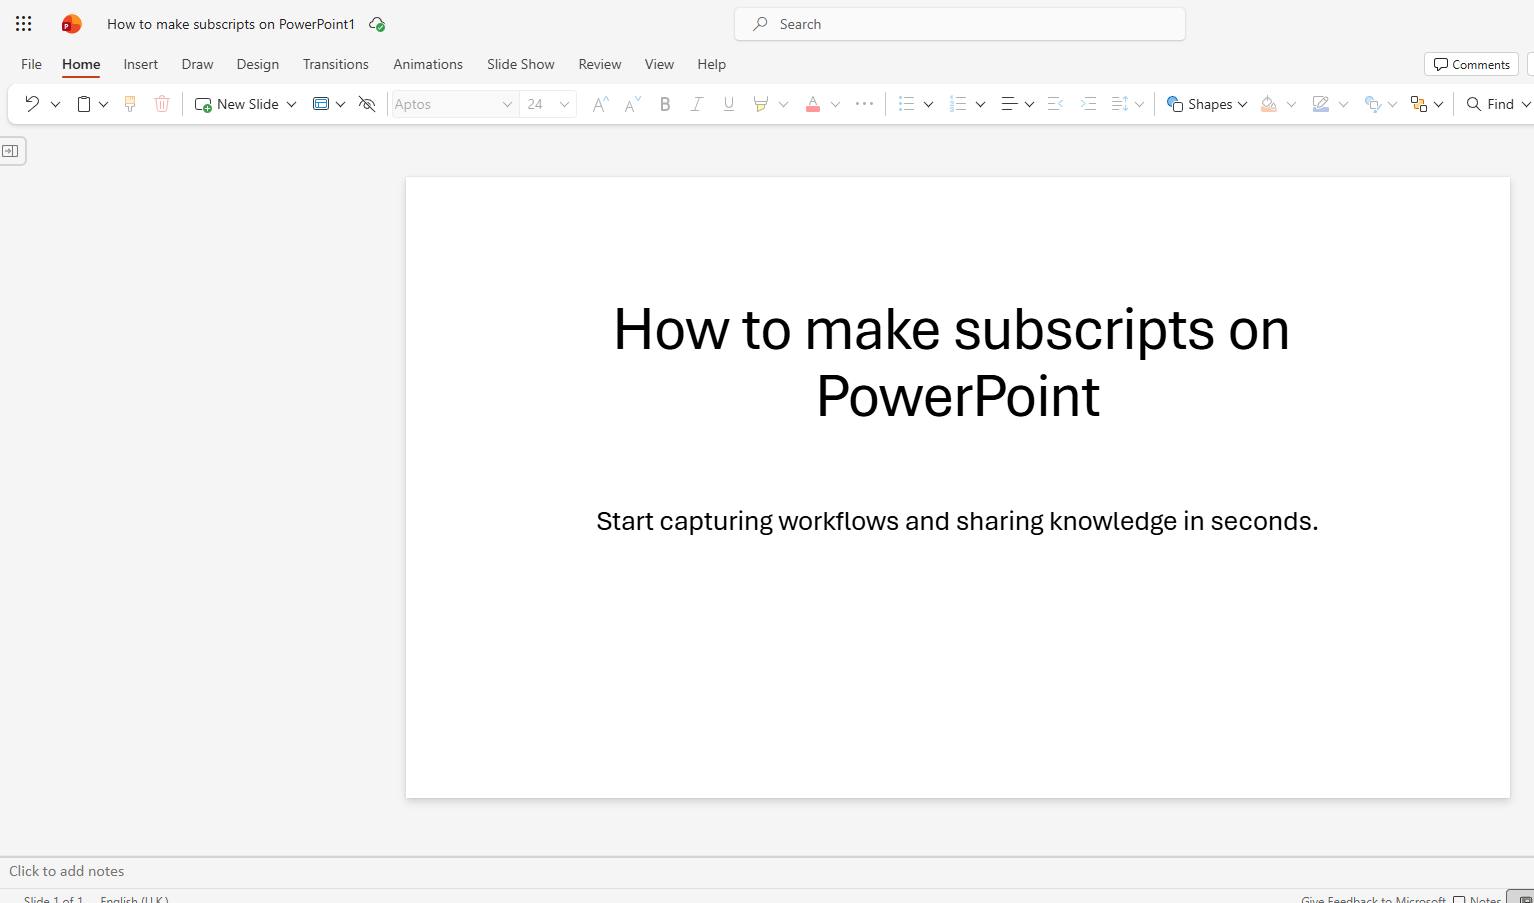
Task: Click the Hide Slide eye icon
Action: tap(367, 104)
